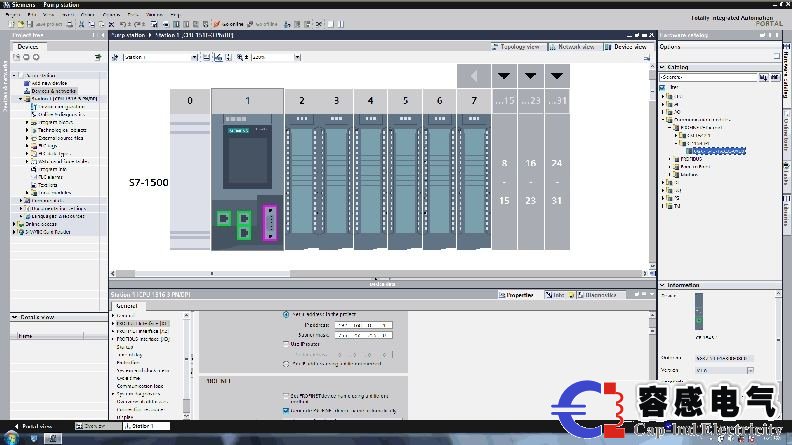This screenshot has width=792, height=445.
Task: Click the Open project toolbar icon
Action: click(21, 24)
